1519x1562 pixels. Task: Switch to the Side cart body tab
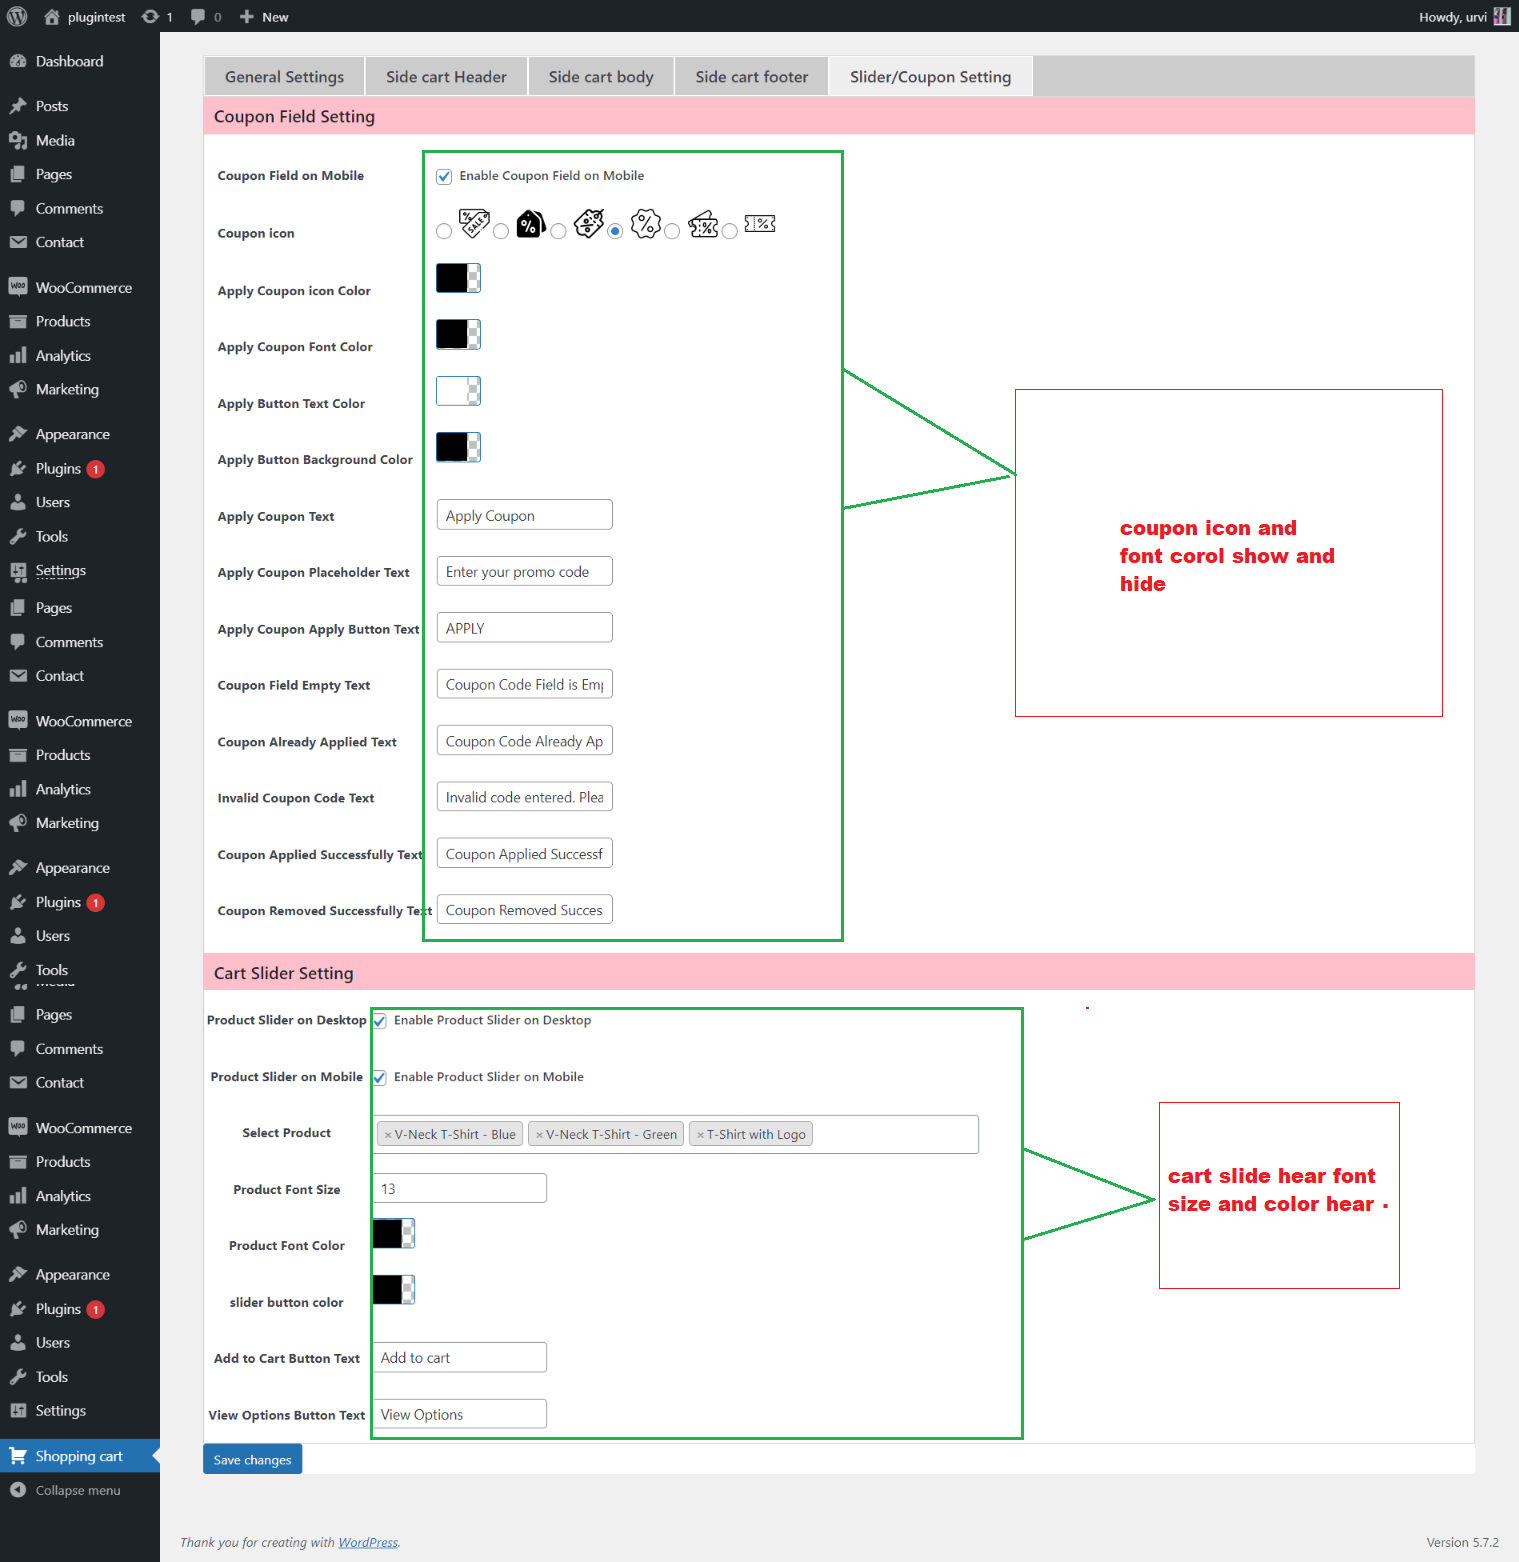(601, 77)
